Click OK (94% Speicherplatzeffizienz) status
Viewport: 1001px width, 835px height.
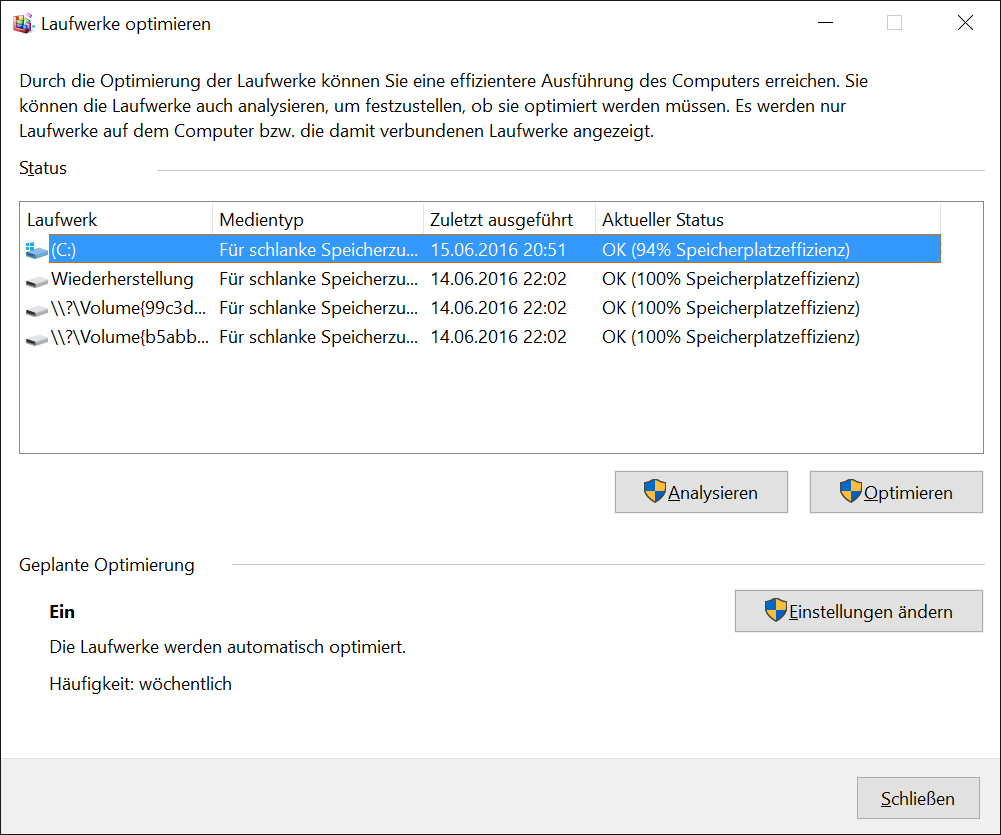tap(726, 250)
